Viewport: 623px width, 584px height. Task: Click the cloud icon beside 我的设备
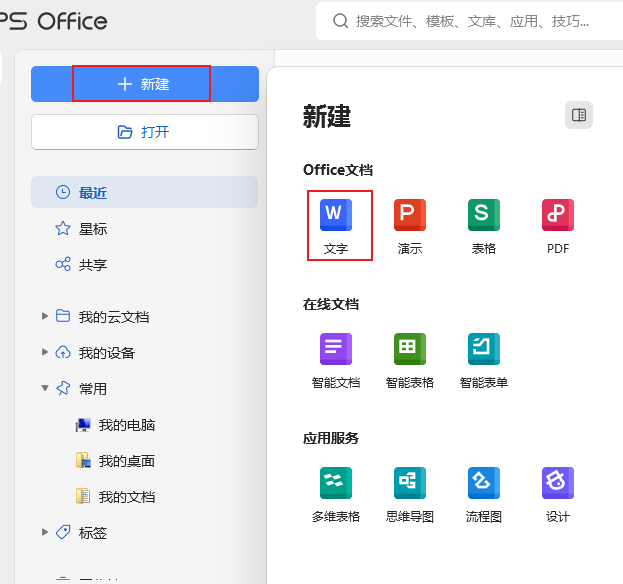tap(63, 352)
